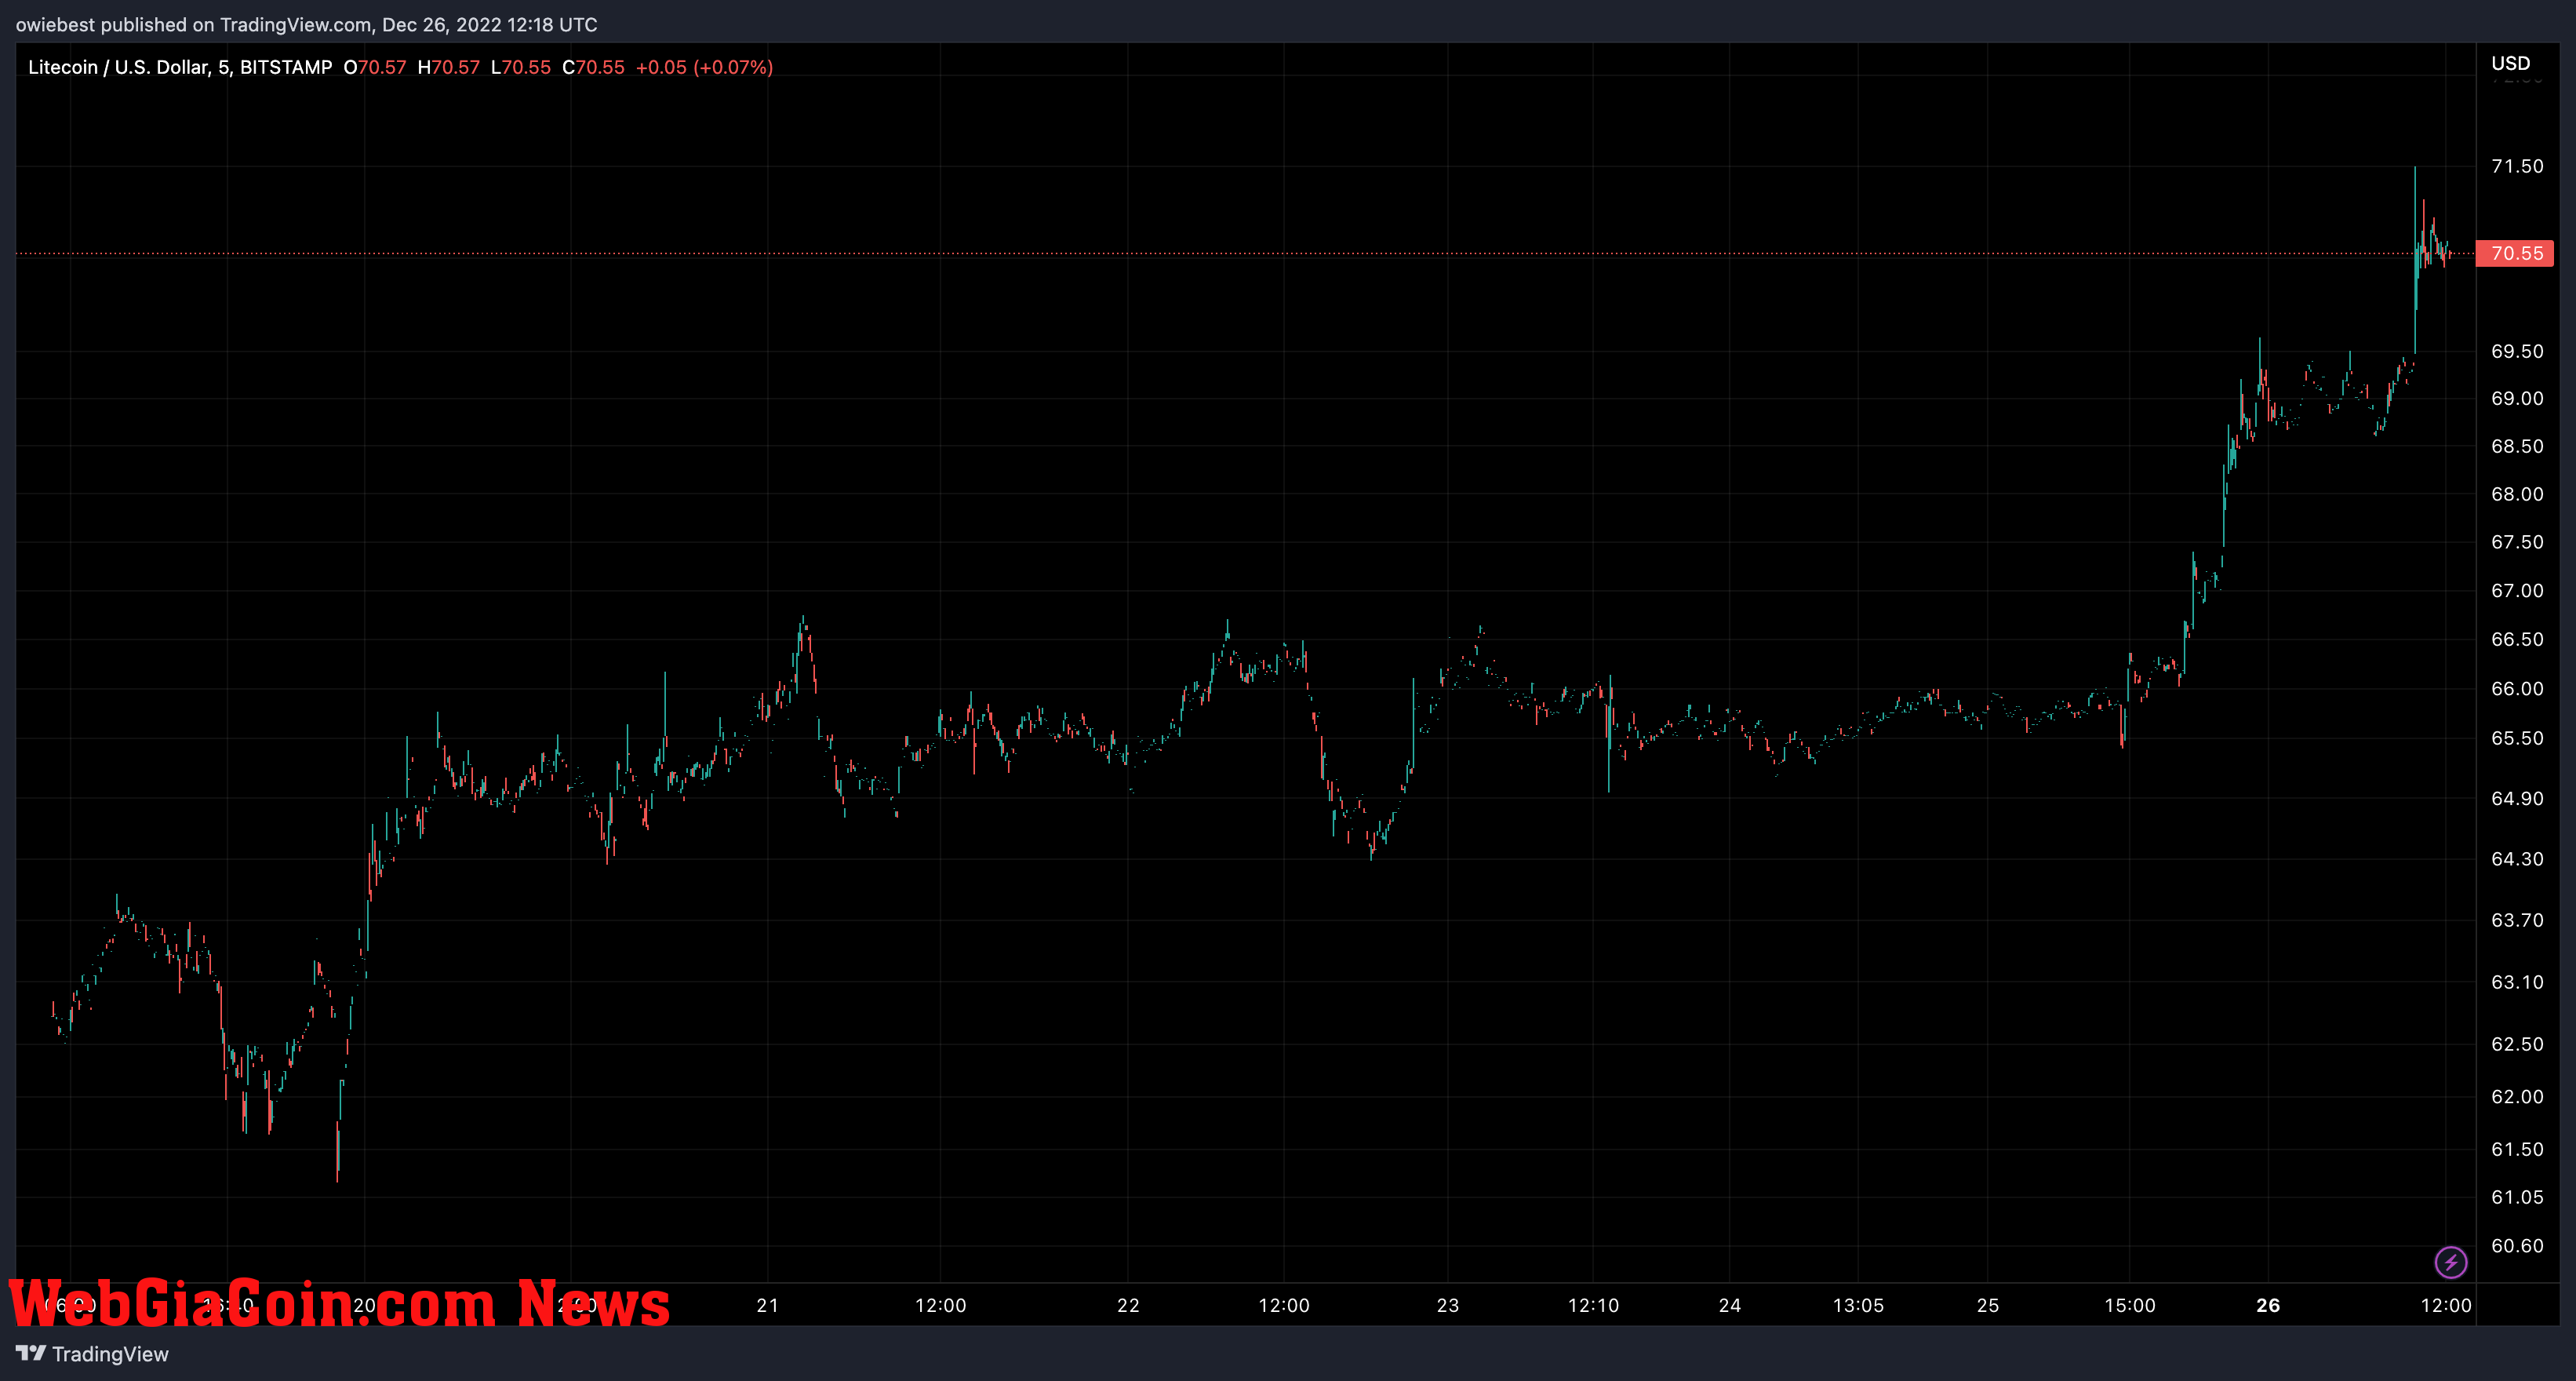Click the 21 date label on time axis

[x=768, y=1305]
